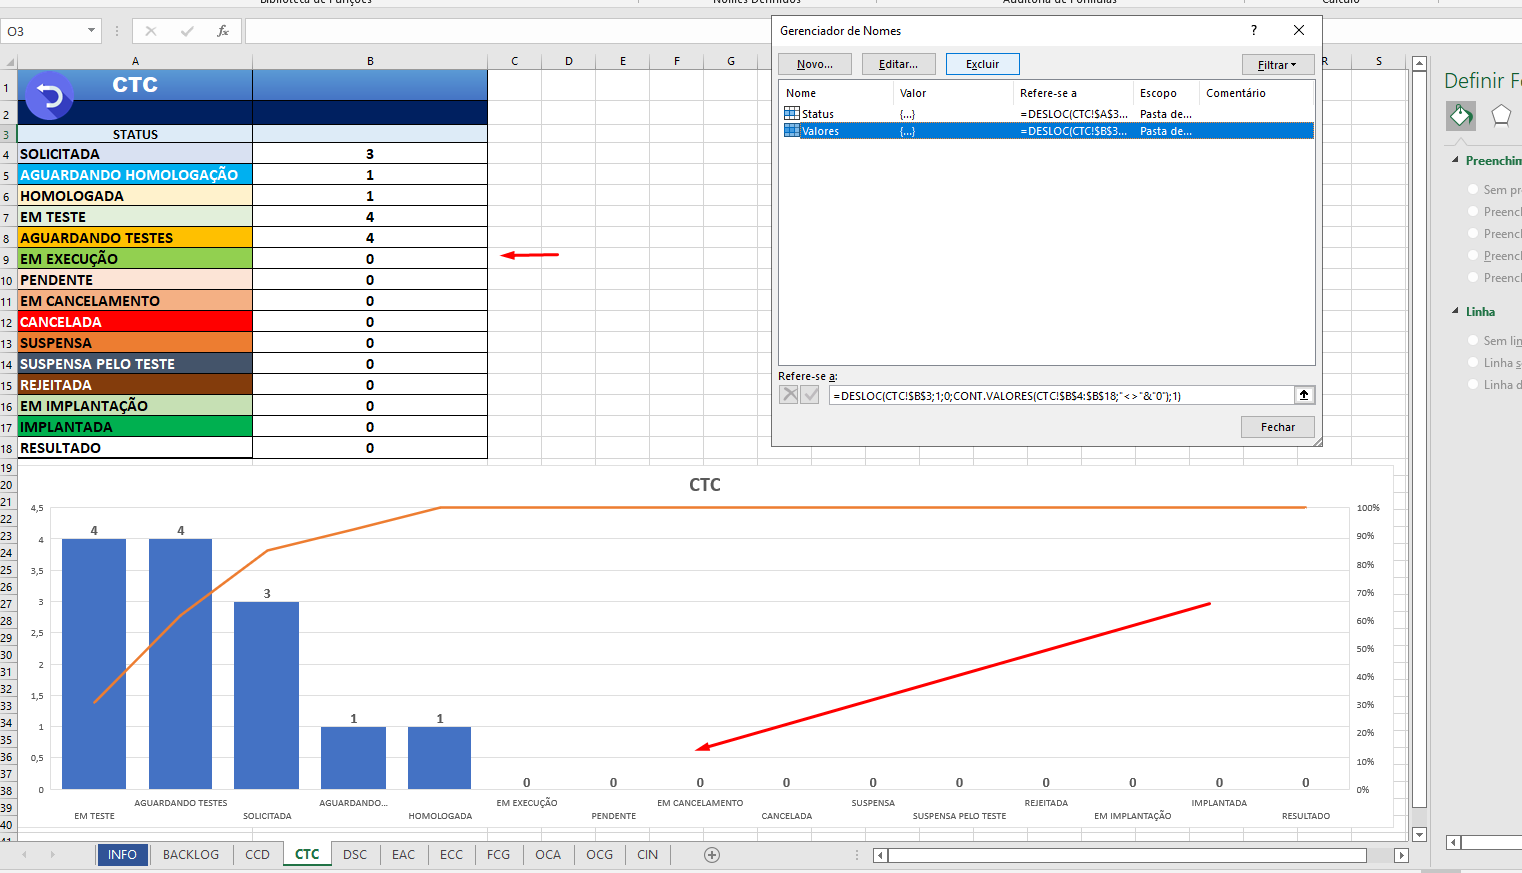Click the Select All corner of the grid
Screen dimensions: 1522x873
(8, 61)
